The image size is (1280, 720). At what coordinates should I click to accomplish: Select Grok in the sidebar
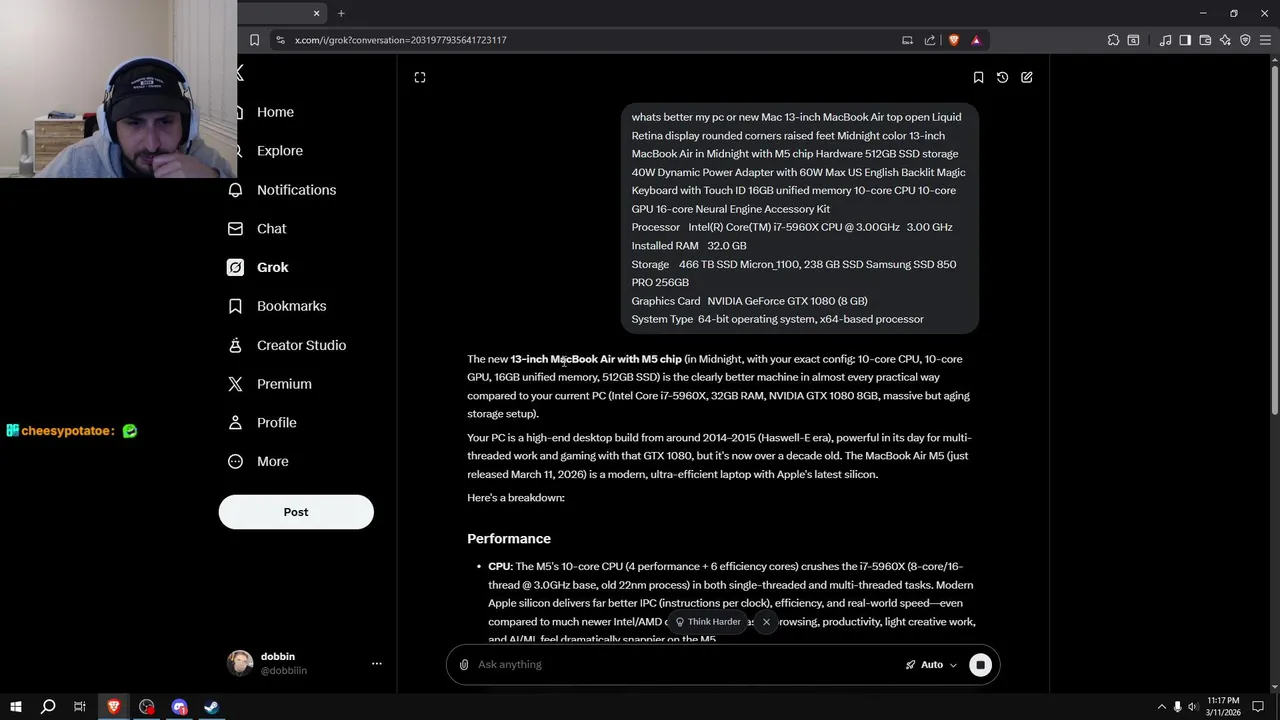pyautogui.click(x=272, y=267)
